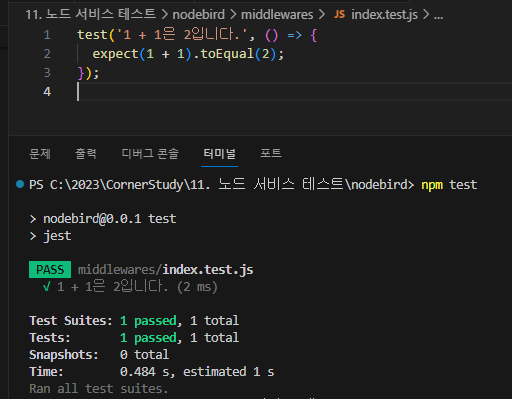The height and width of the screenshot is (399, 512).
Task: Click the '> jest' terminal line
Action: pos(50,236)
